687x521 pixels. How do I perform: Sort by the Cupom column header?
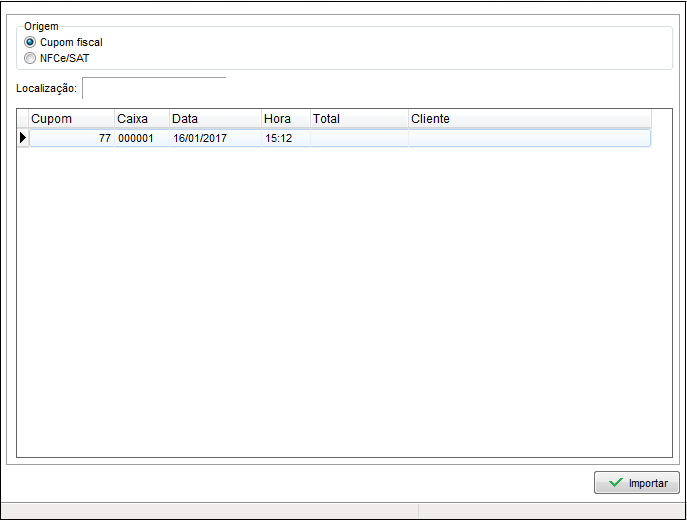tap(71, 119)
